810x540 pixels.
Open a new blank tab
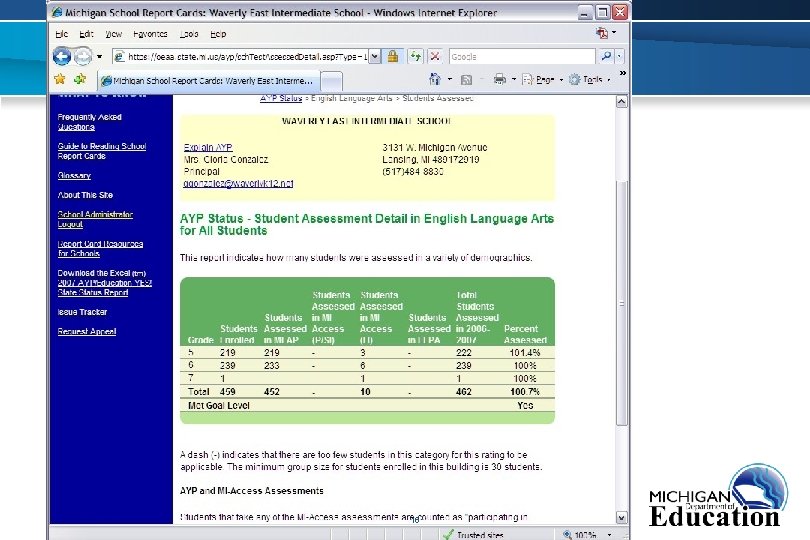pyautogui.click(x=331, y=81)
